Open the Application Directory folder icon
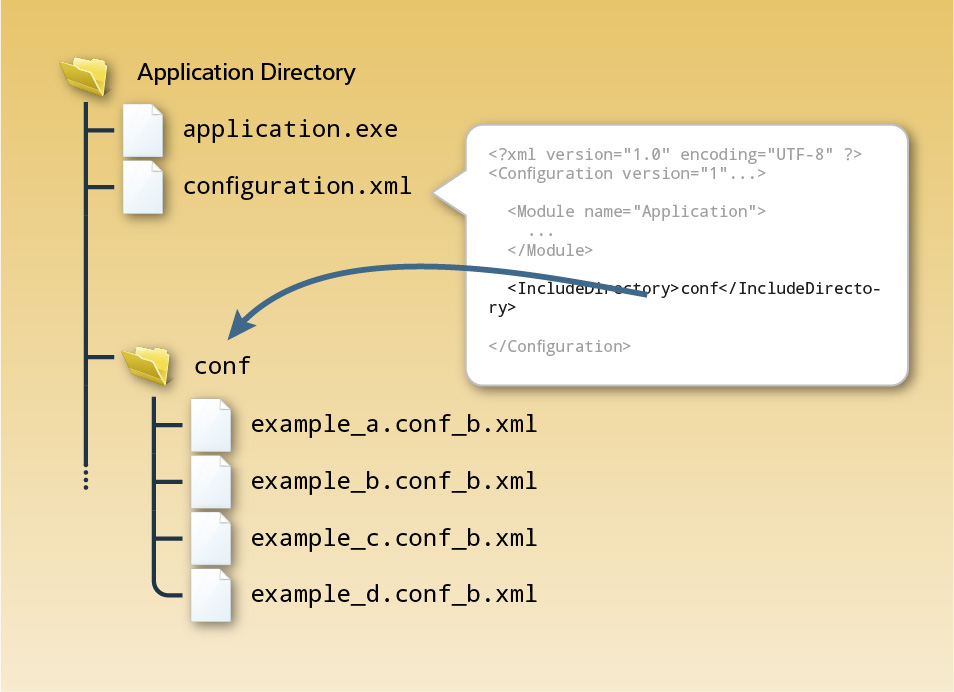The height and width of the screenshot is (692, 954). click(x=84, y=74)
